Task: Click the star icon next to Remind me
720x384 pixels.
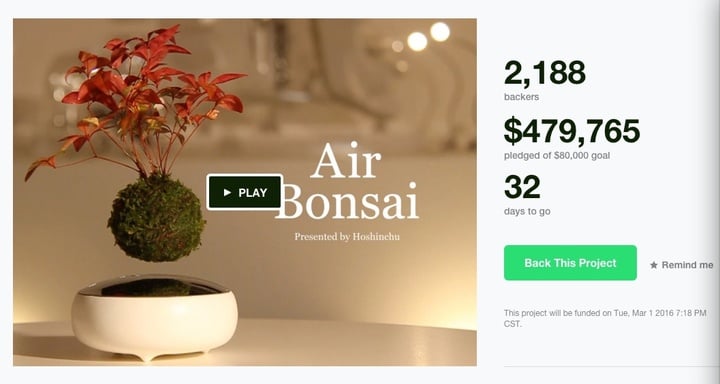Action: tap(654, 265)
